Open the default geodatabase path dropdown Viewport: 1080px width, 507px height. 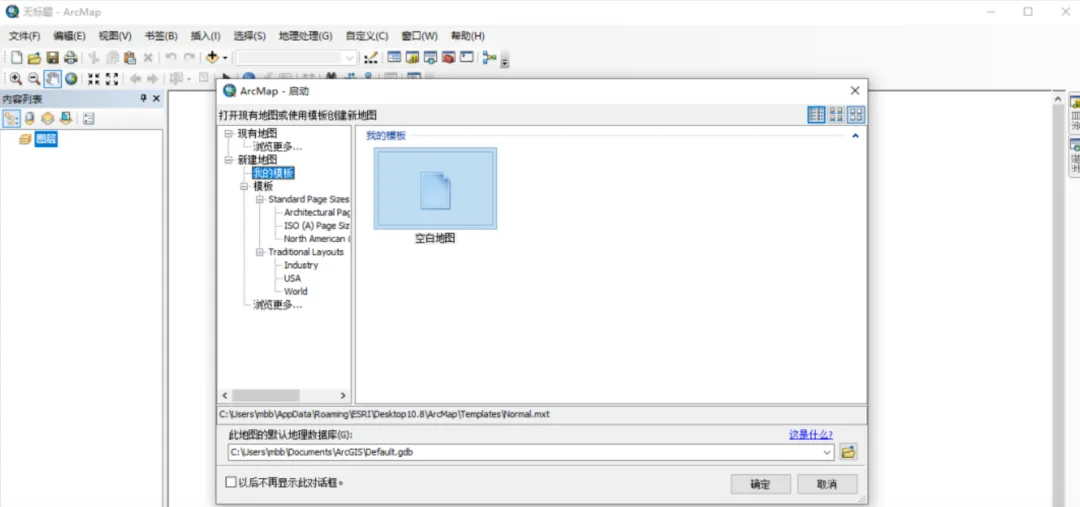click(x=827, y=453)
